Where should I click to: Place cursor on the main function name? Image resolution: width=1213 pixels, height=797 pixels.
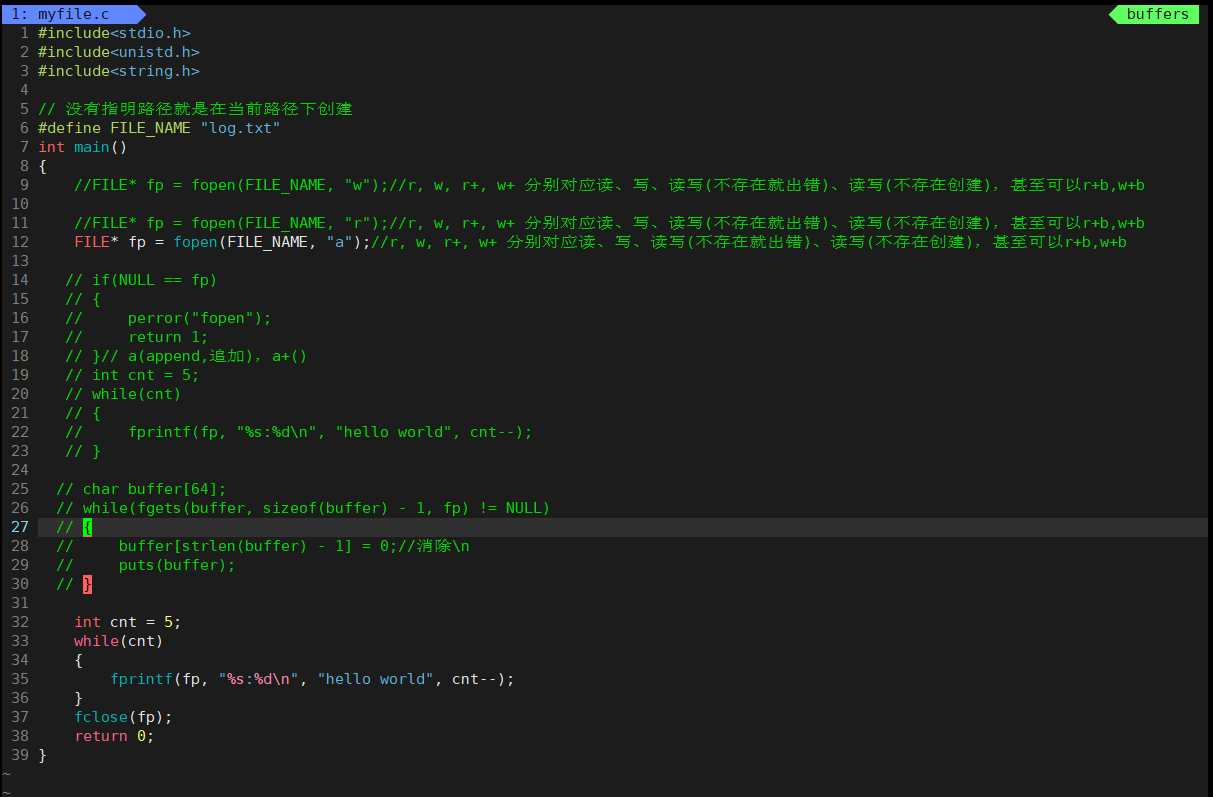pos(91,146)
